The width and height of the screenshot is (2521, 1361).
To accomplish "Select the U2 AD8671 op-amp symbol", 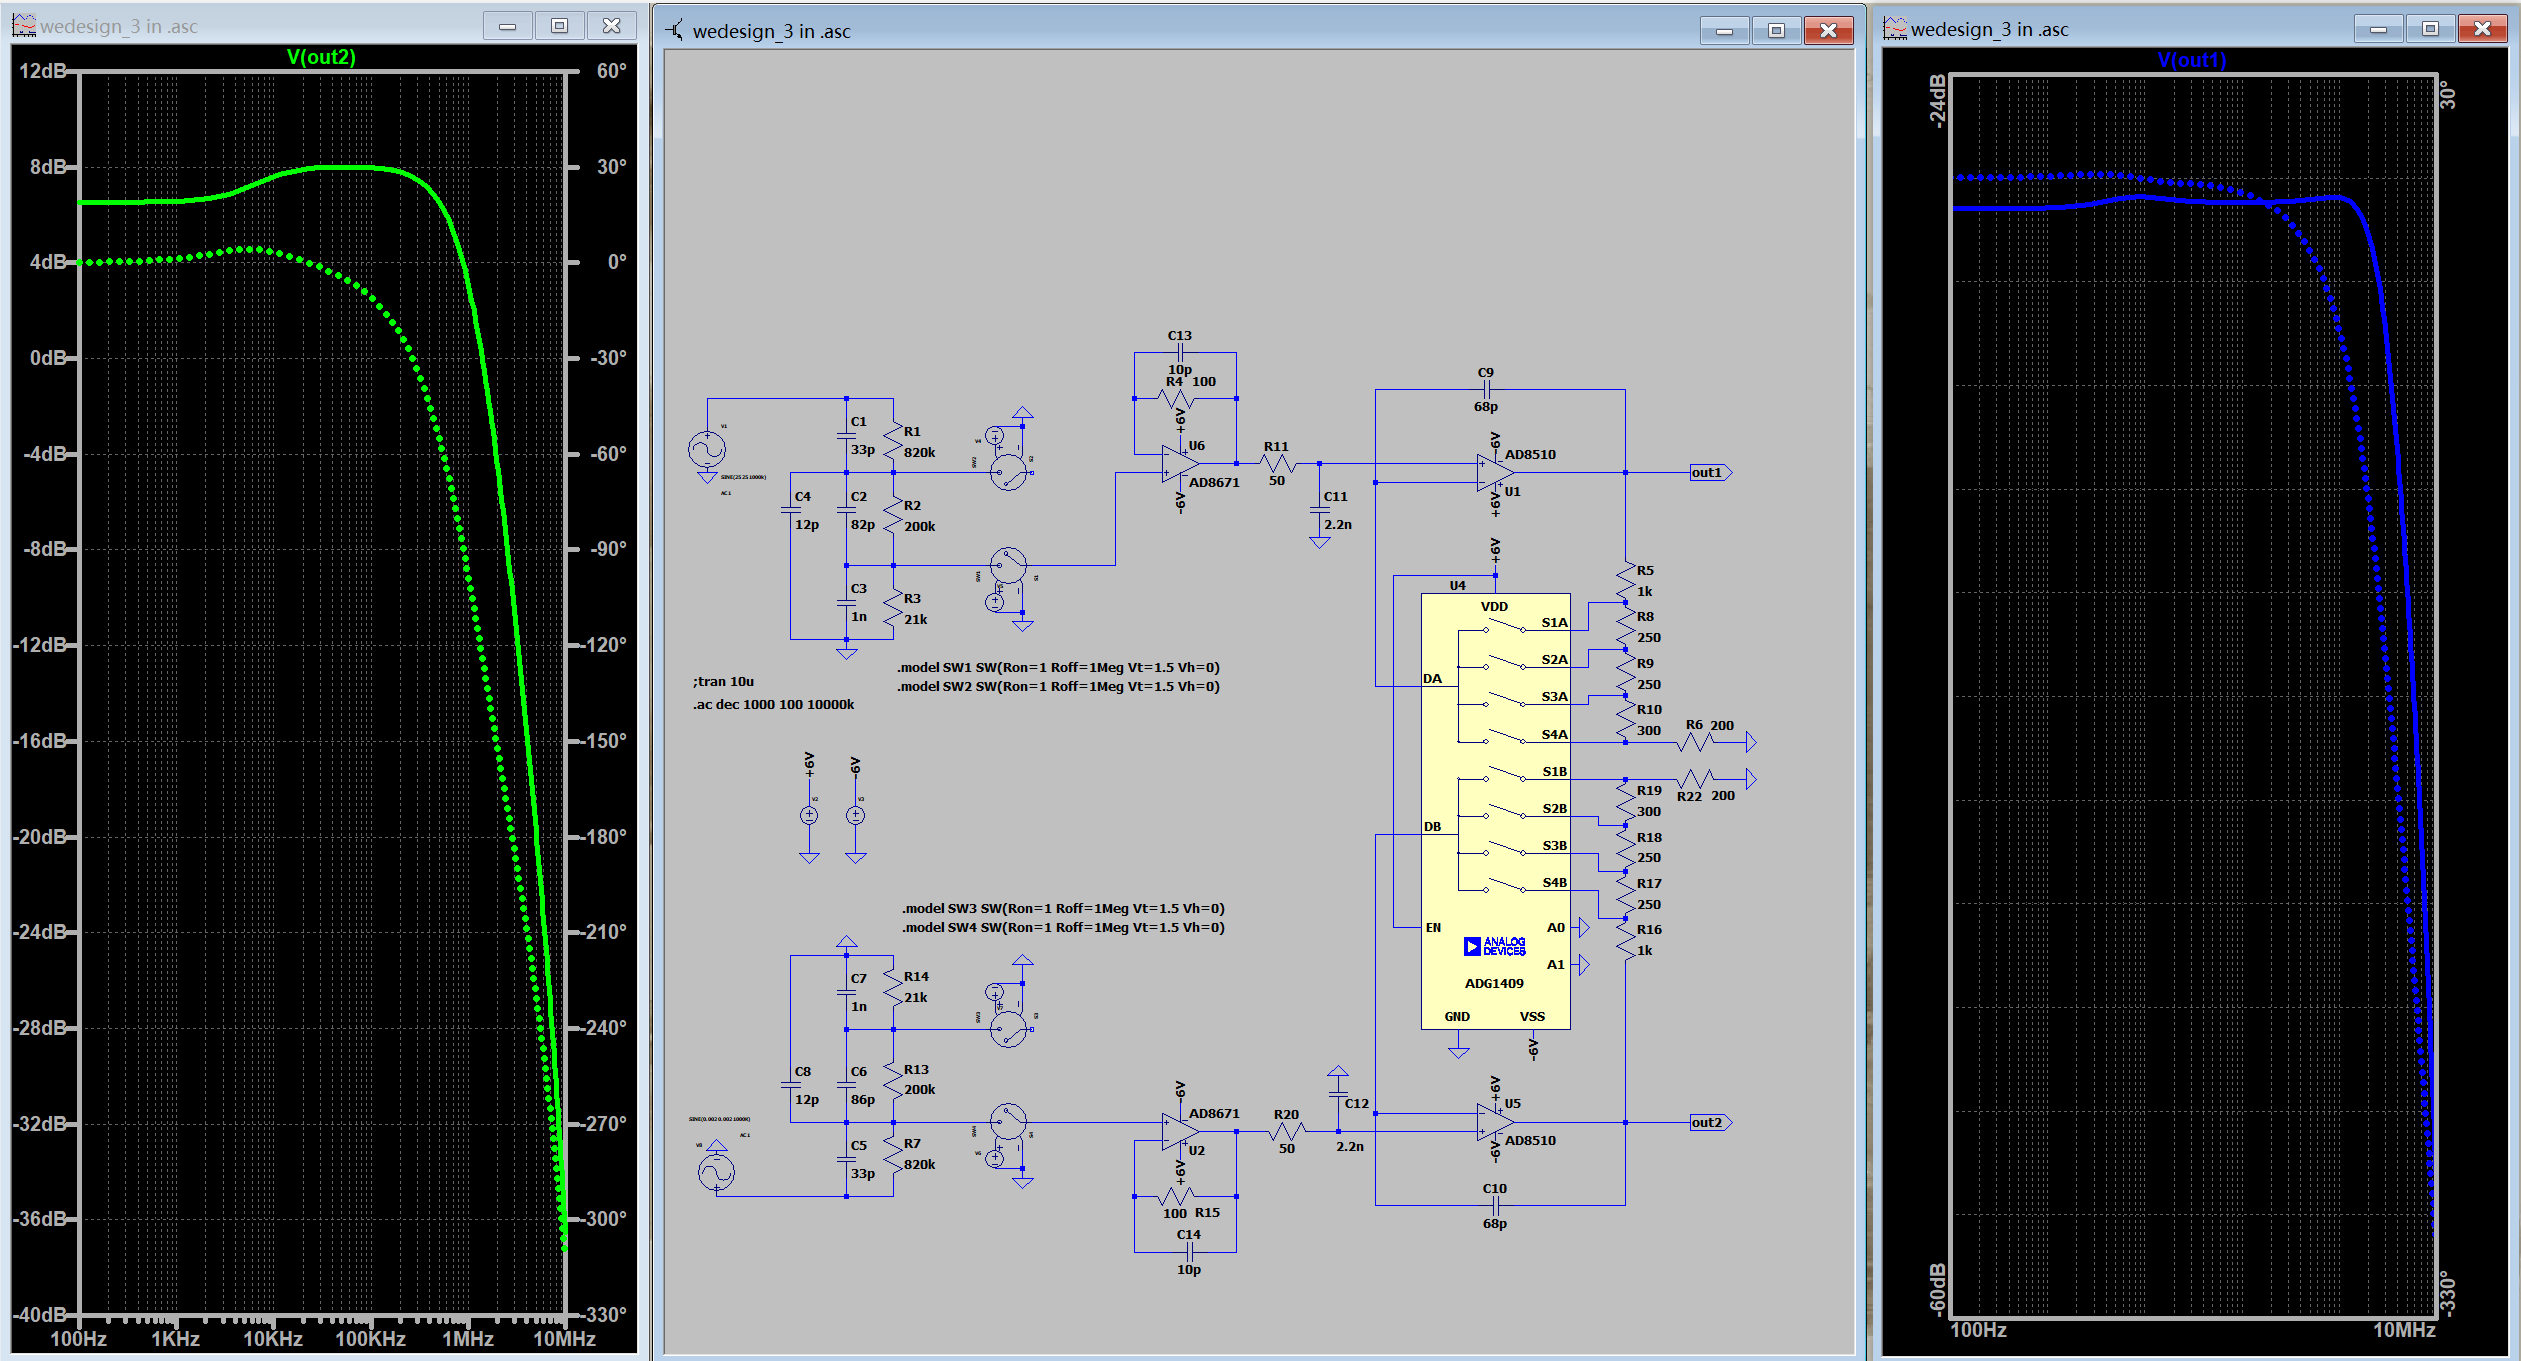I will click(1180, 1132).
